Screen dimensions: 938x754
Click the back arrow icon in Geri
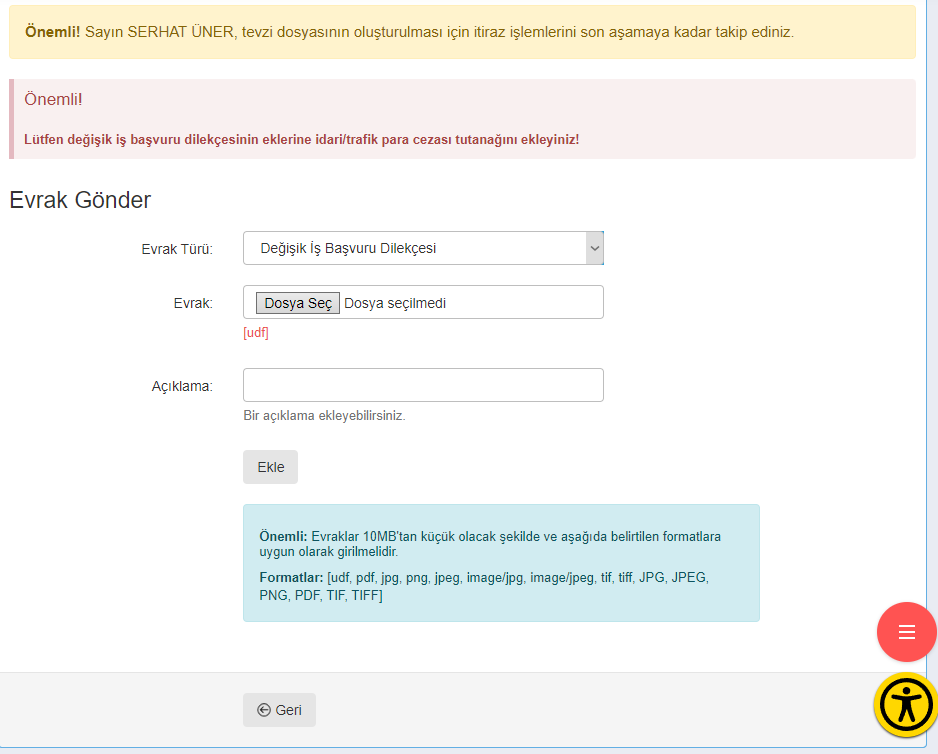point(264,710)
